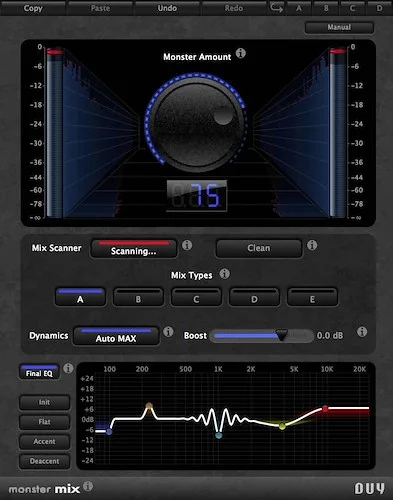Select Mix Type A
The height and width of the screenshot is (500, 393).
(80, 297)
